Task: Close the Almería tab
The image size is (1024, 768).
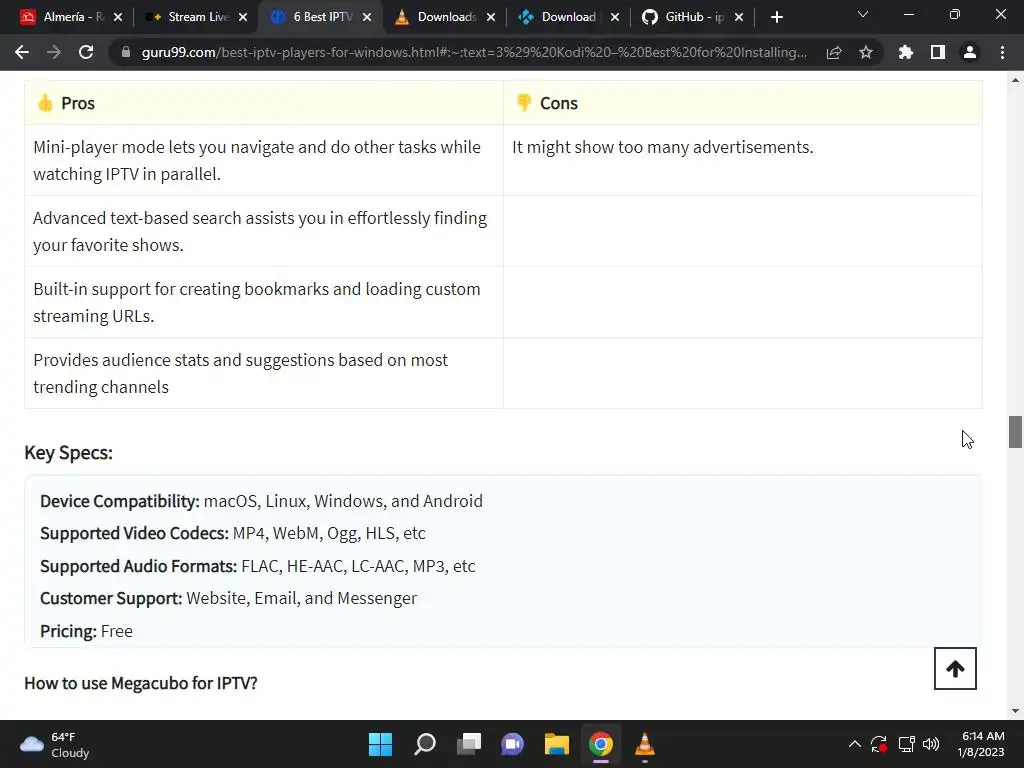Action: tap(118, 17)
